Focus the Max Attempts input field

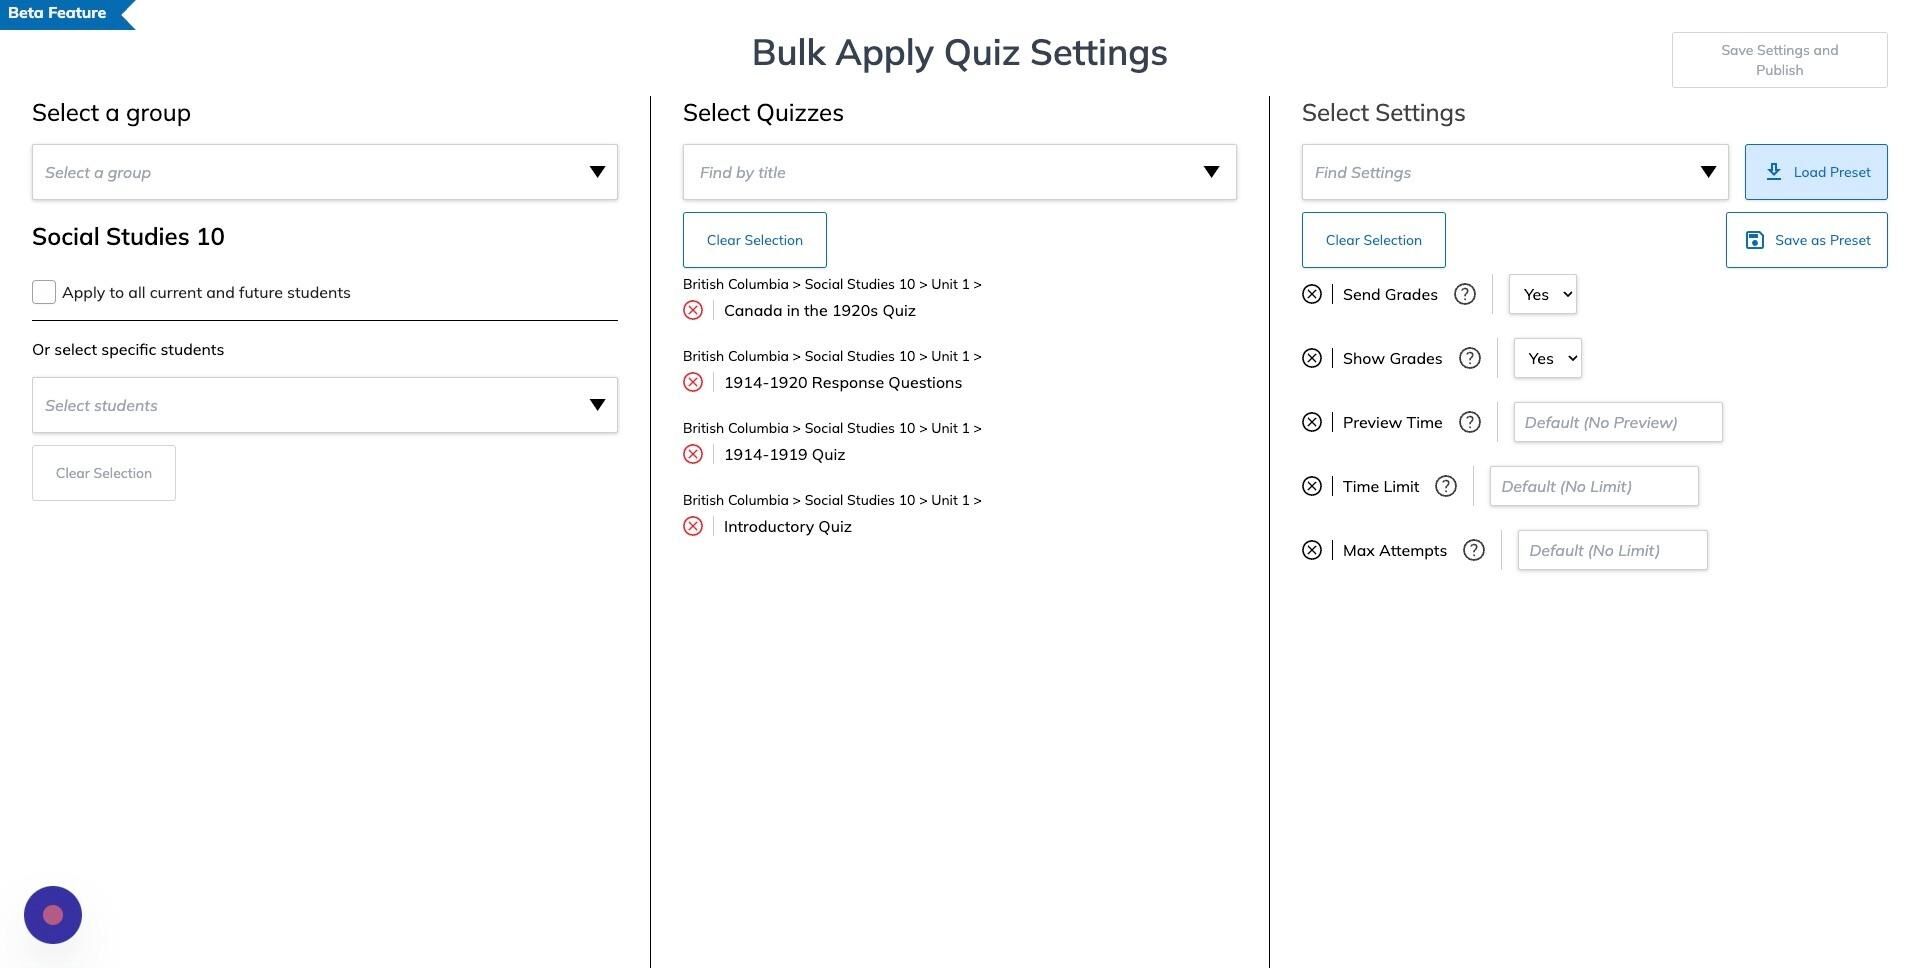pyautogui.click(x=1612, y=550)
